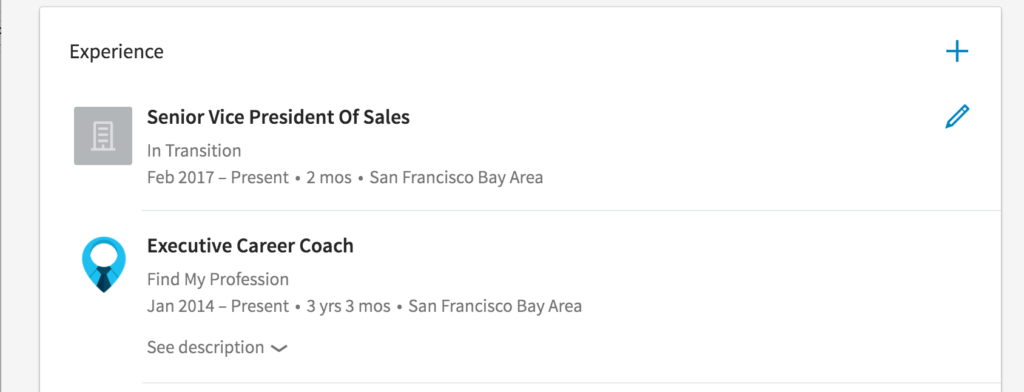
Task: Select 3 yrs 3 mos duration text
Action: click(348, 306)
